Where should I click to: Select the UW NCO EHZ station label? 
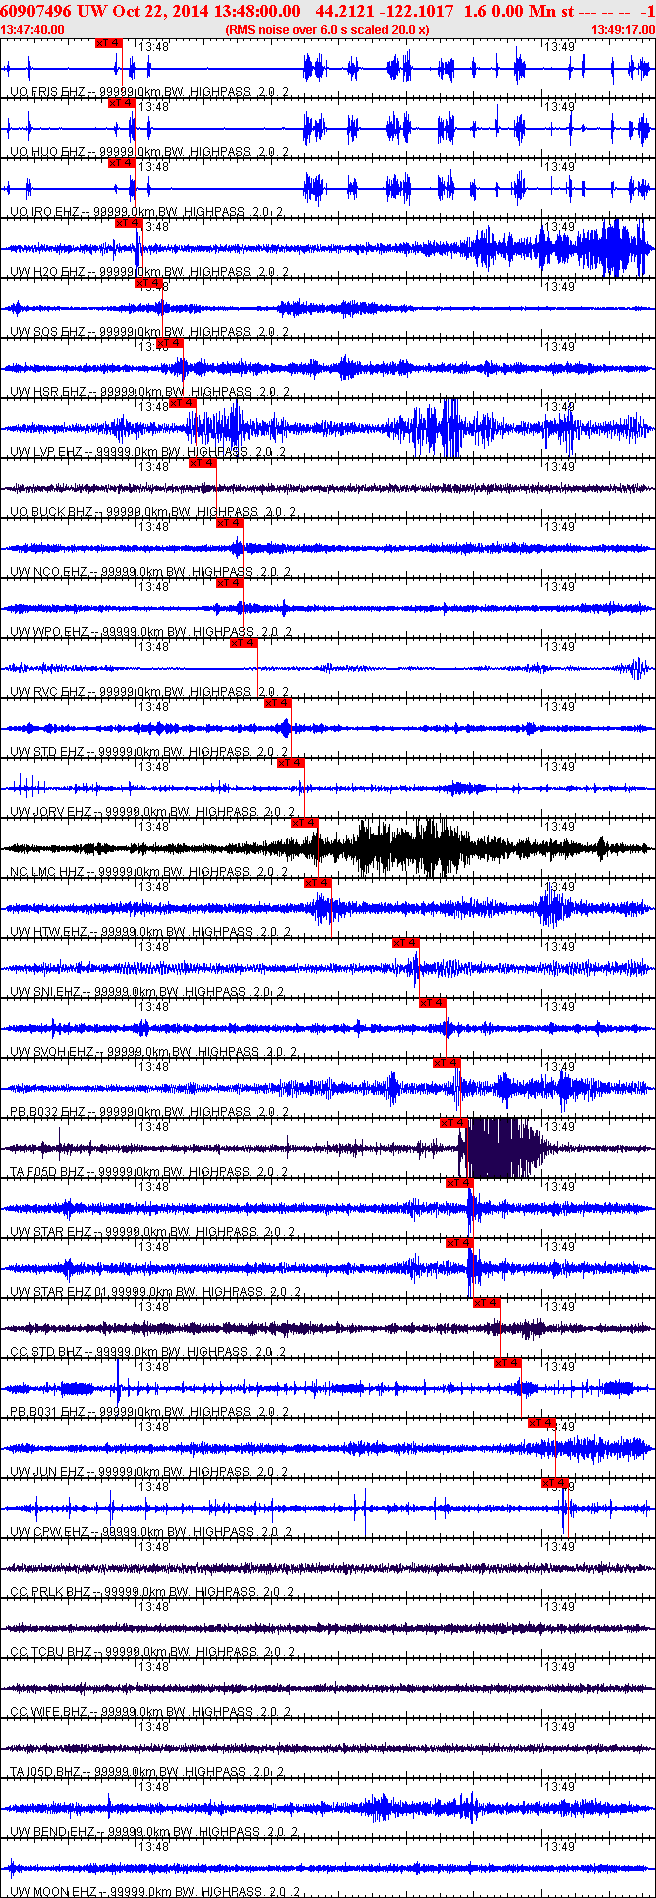151,572
